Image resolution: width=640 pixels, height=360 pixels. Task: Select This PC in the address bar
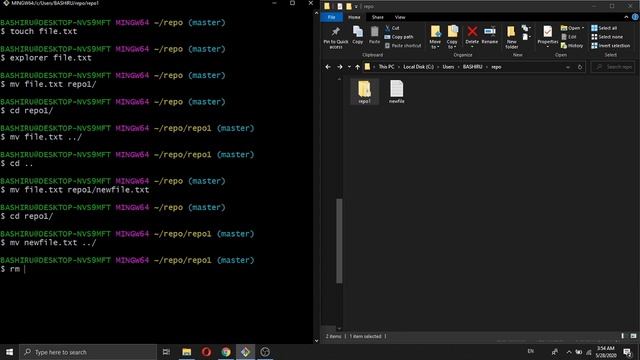click(386, 67)
